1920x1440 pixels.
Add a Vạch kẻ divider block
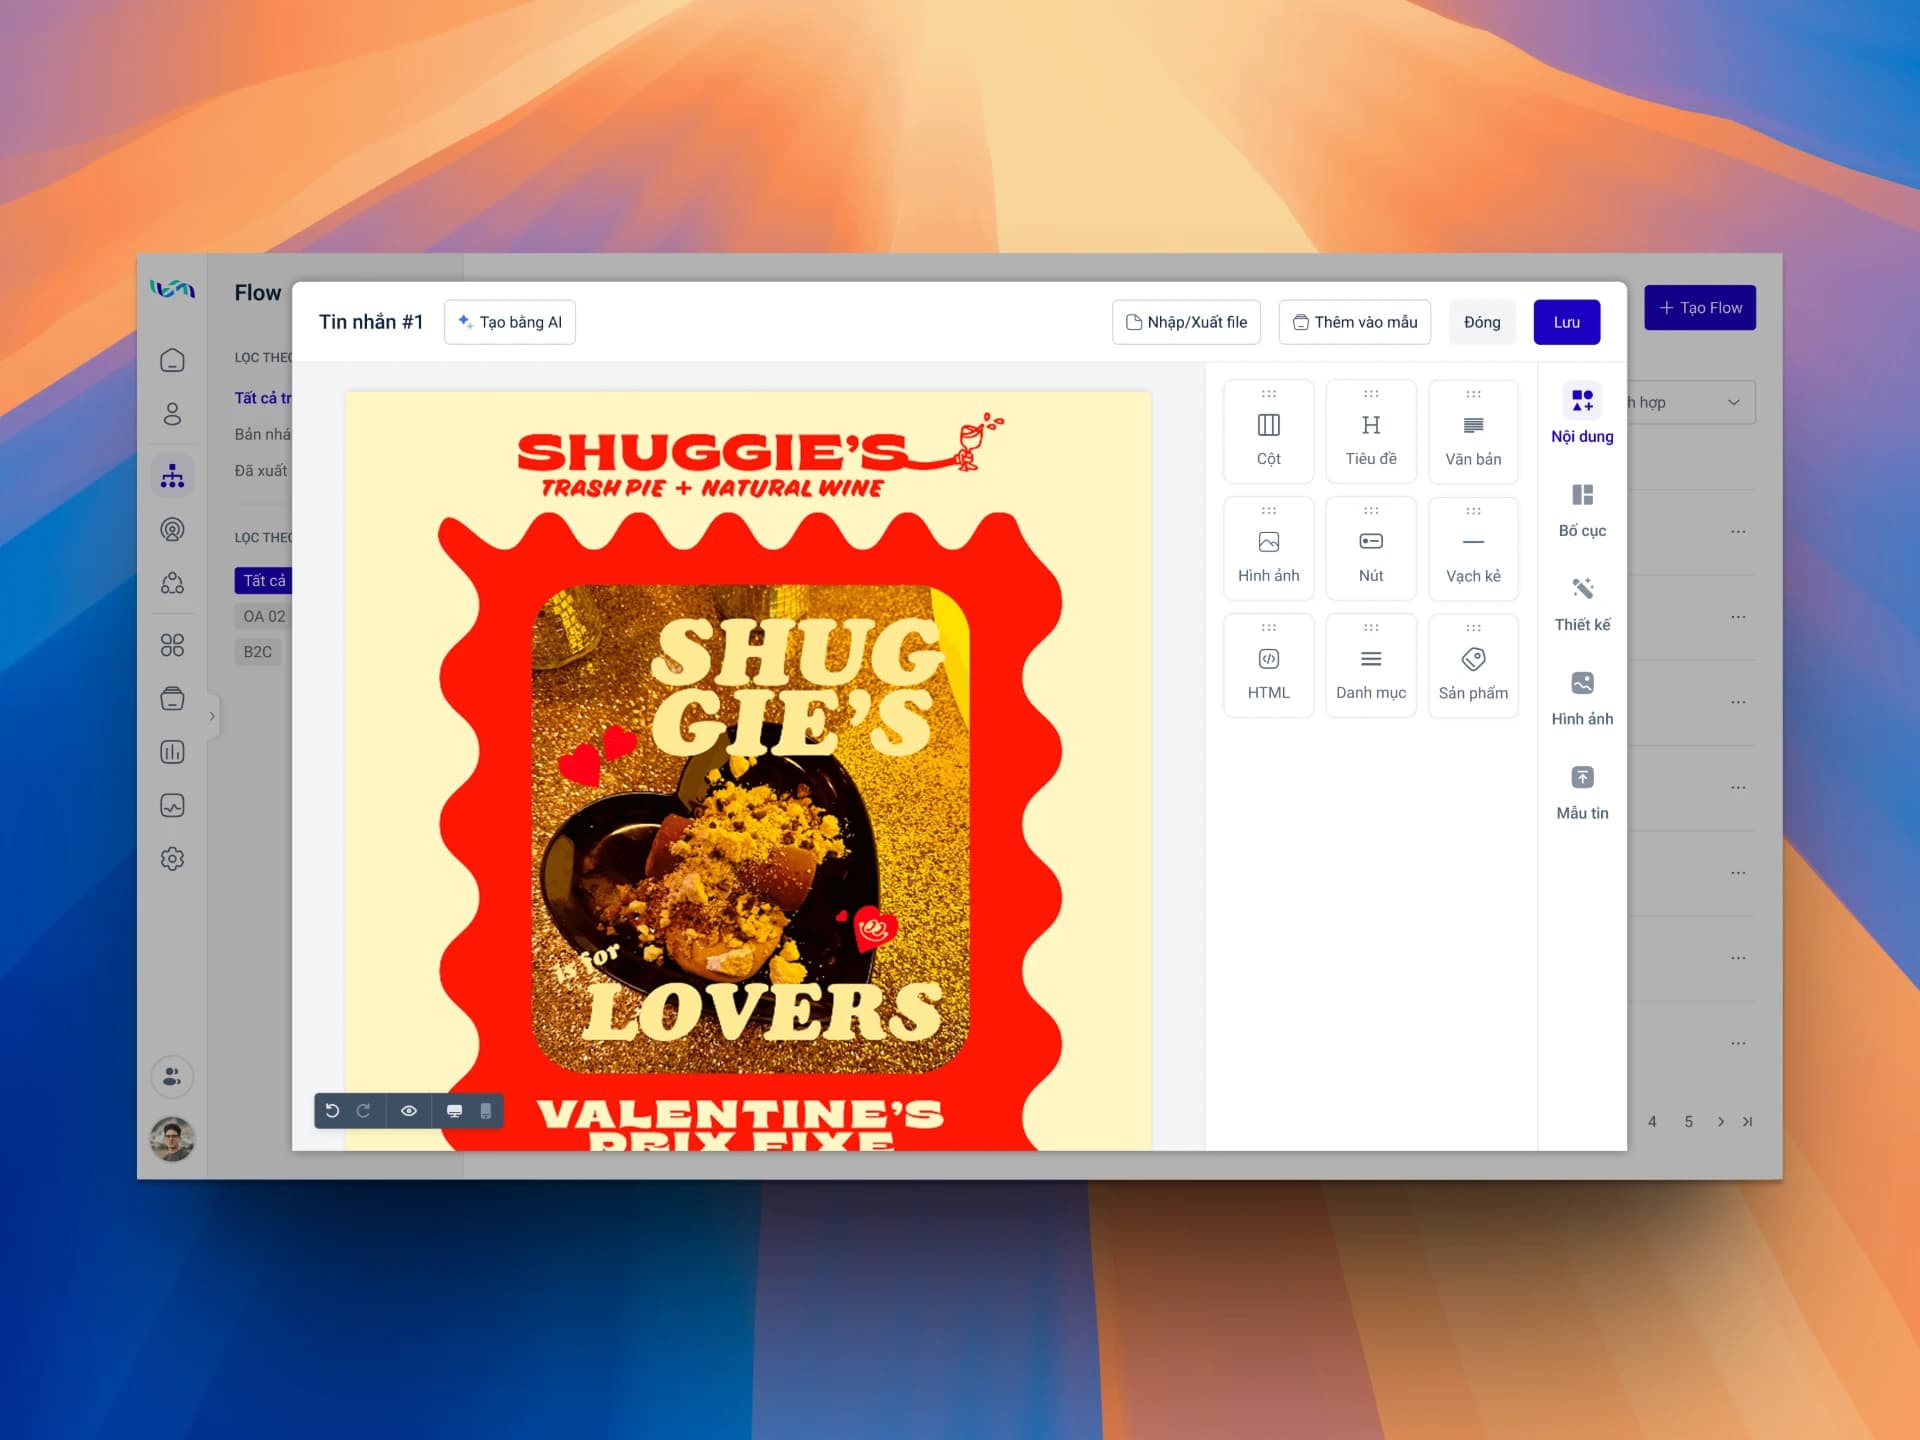coord(1473,548)
